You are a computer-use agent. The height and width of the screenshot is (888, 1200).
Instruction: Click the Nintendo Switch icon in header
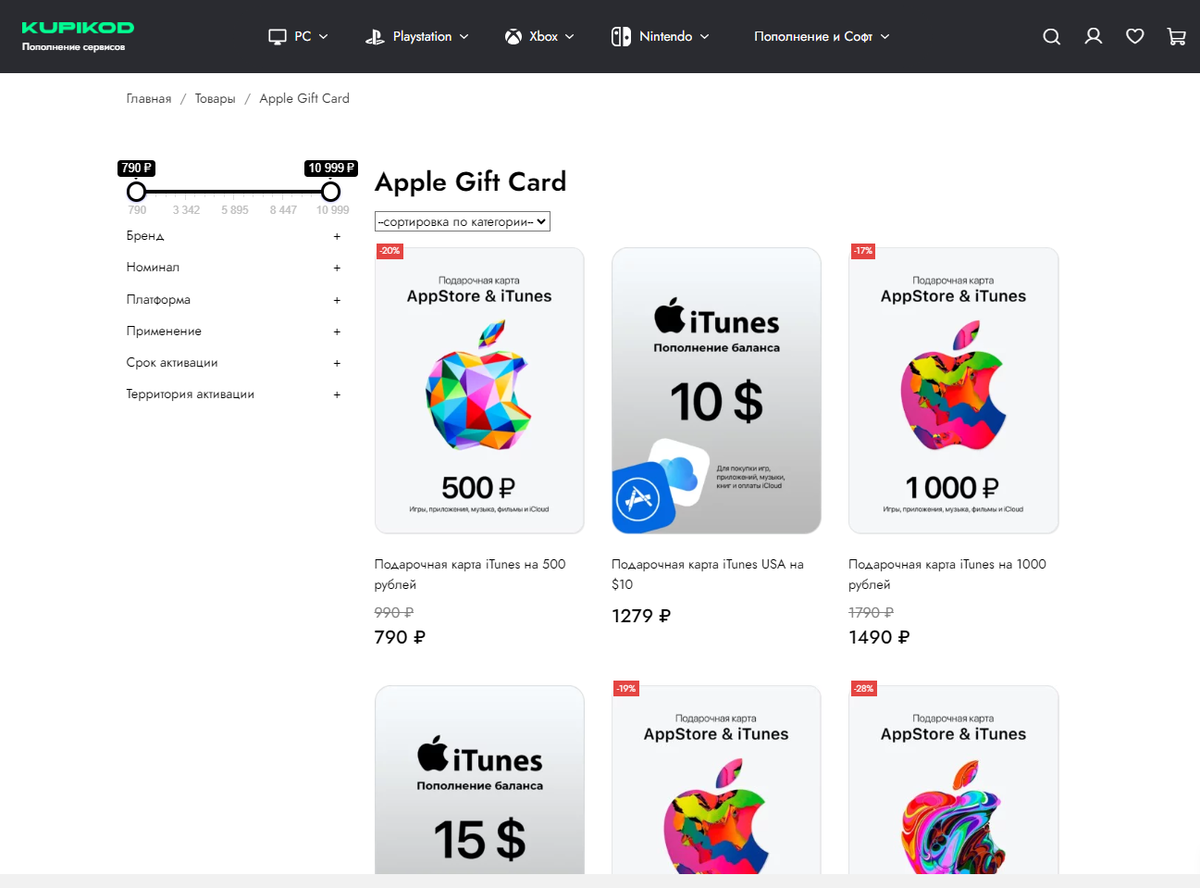pos(621,37)
